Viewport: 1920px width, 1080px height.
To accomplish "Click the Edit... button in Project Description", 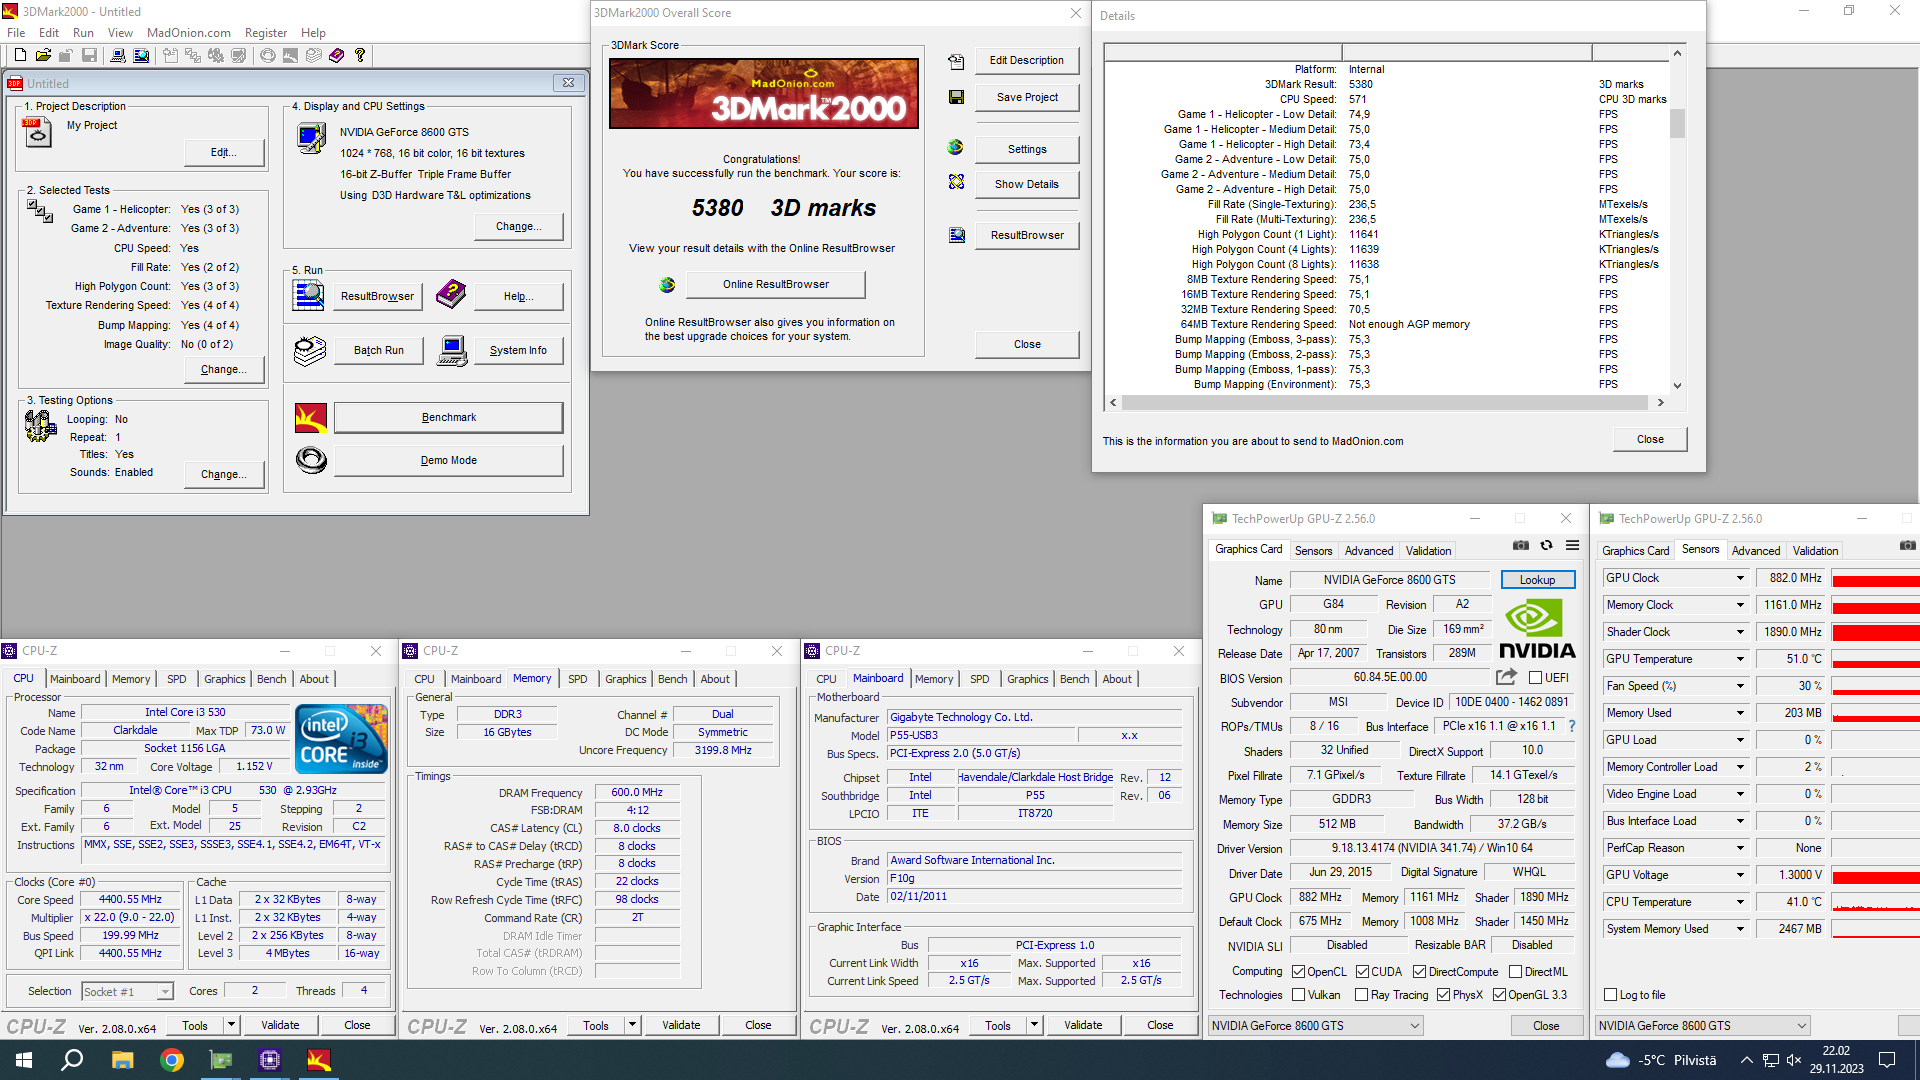I will click(x=224, y=153).
